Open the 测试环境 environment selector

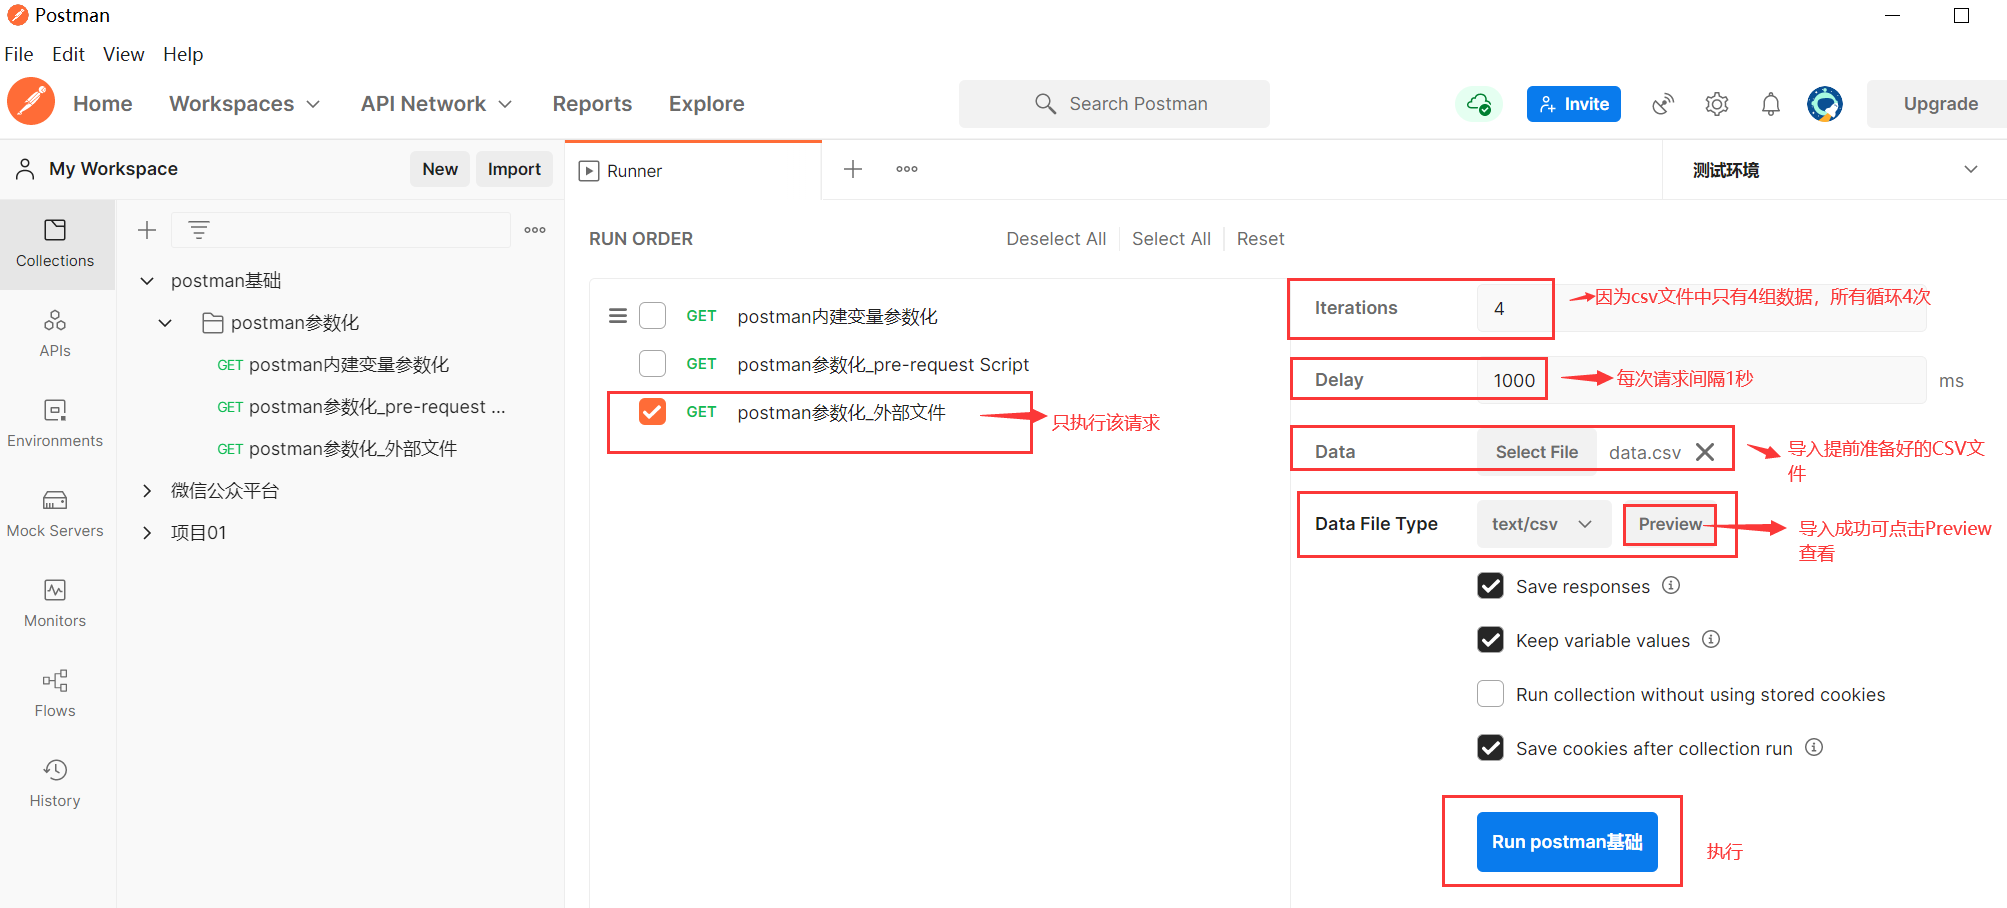point(1834,170)
